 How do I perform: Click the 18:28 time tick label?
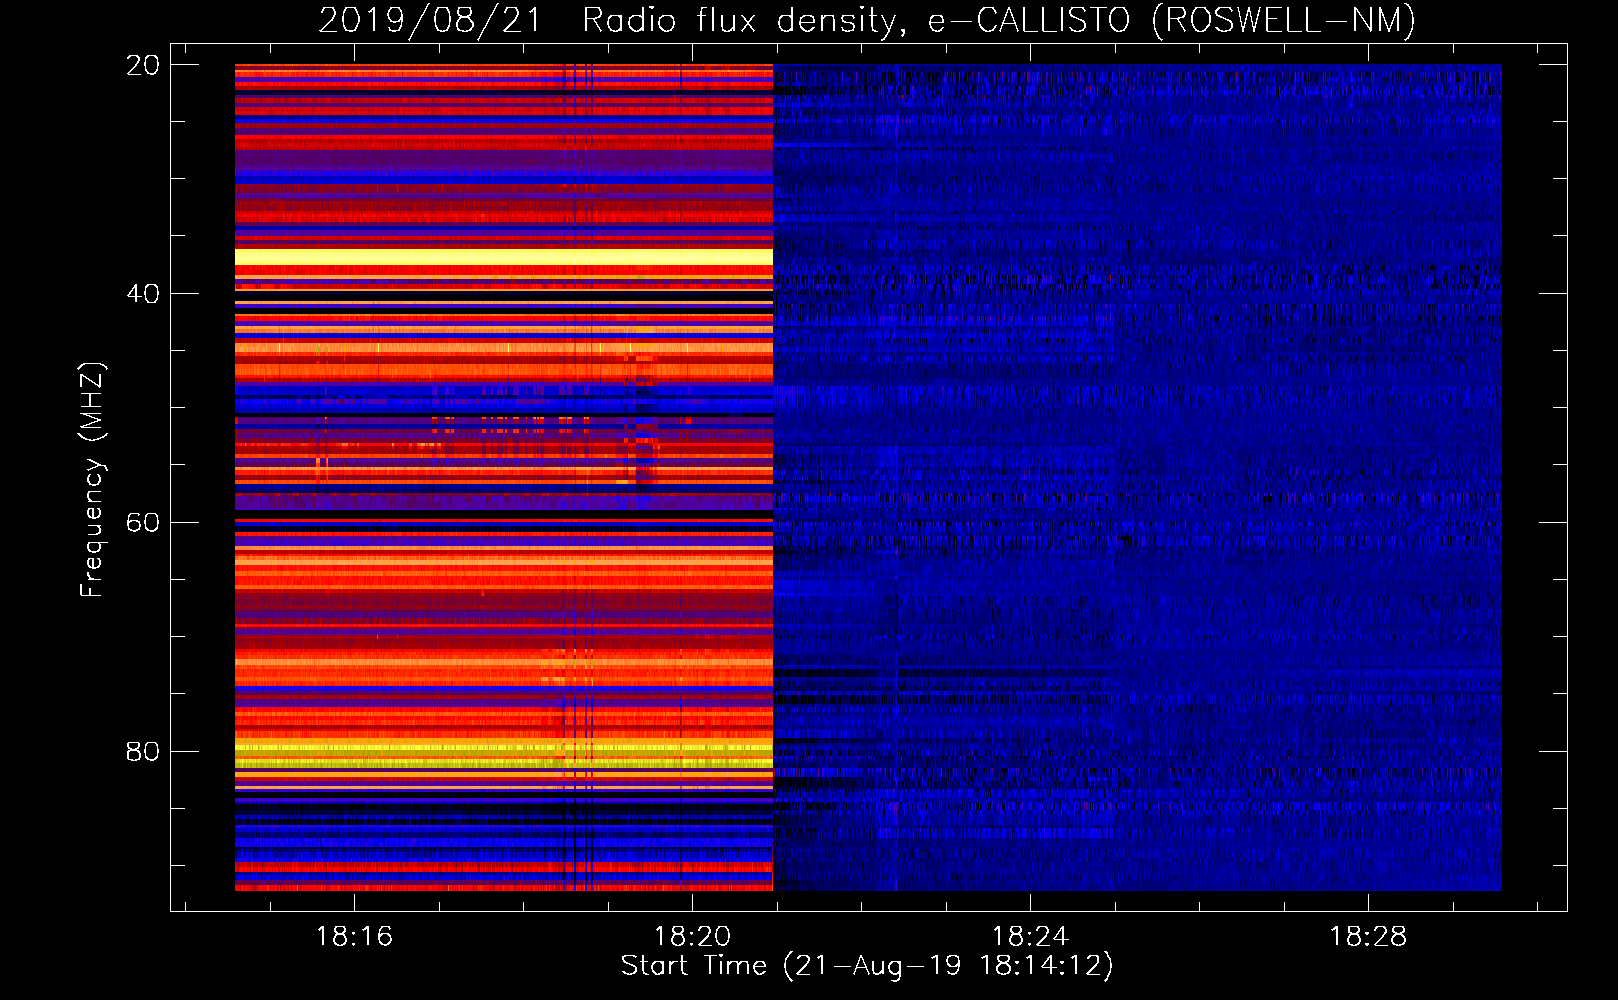coord(1367,937)
